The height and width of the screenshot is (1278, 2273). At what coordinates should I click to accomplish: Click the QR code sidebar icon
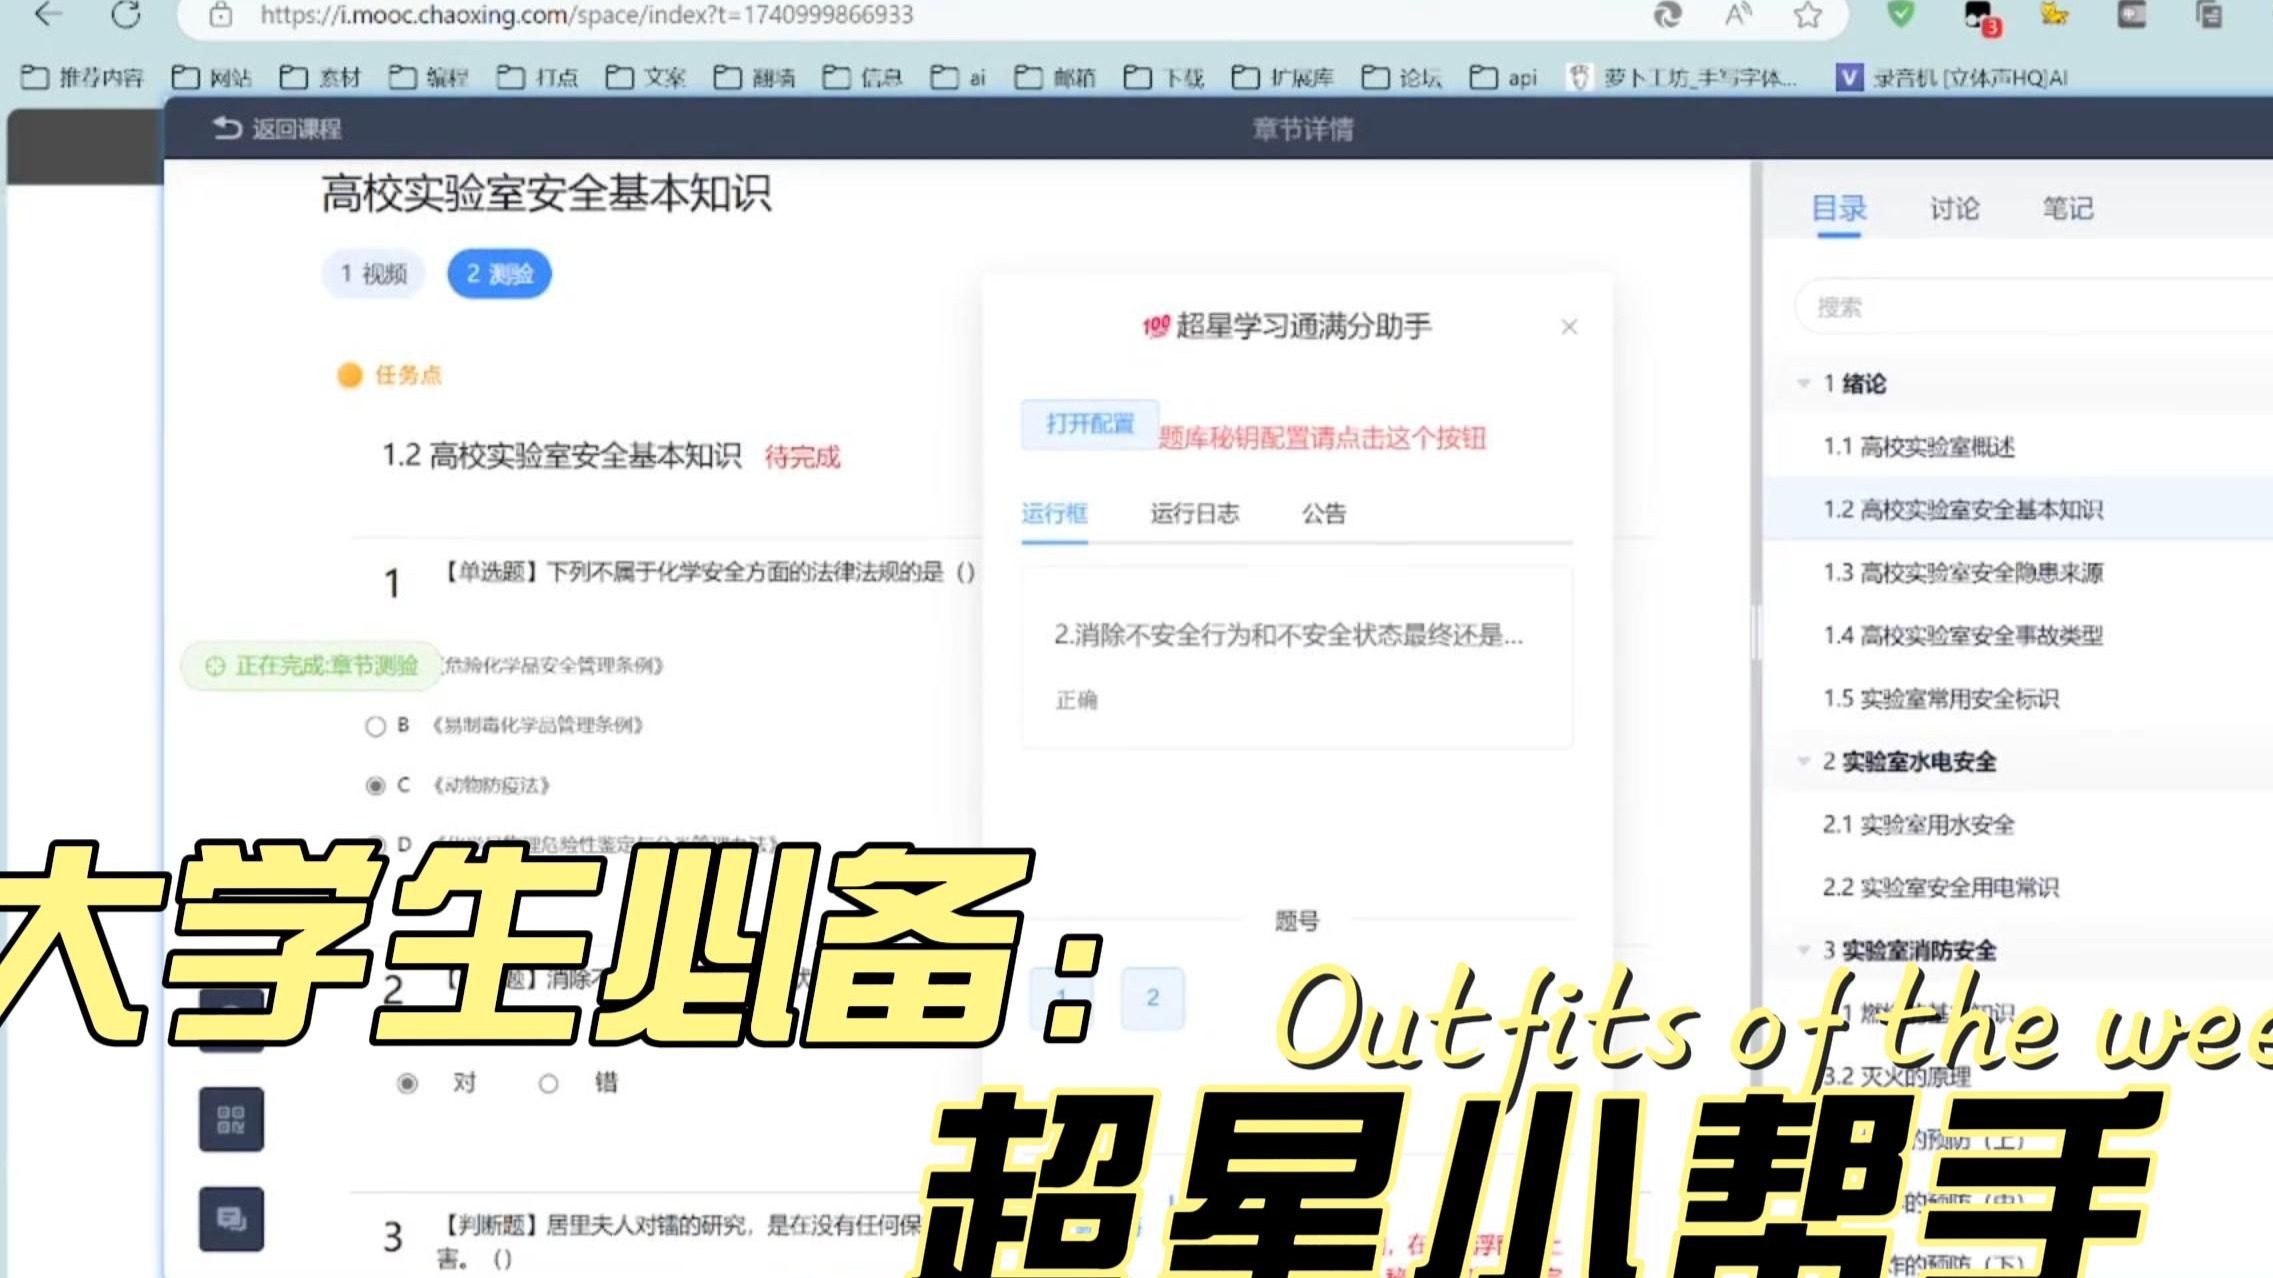[231, 1119]
